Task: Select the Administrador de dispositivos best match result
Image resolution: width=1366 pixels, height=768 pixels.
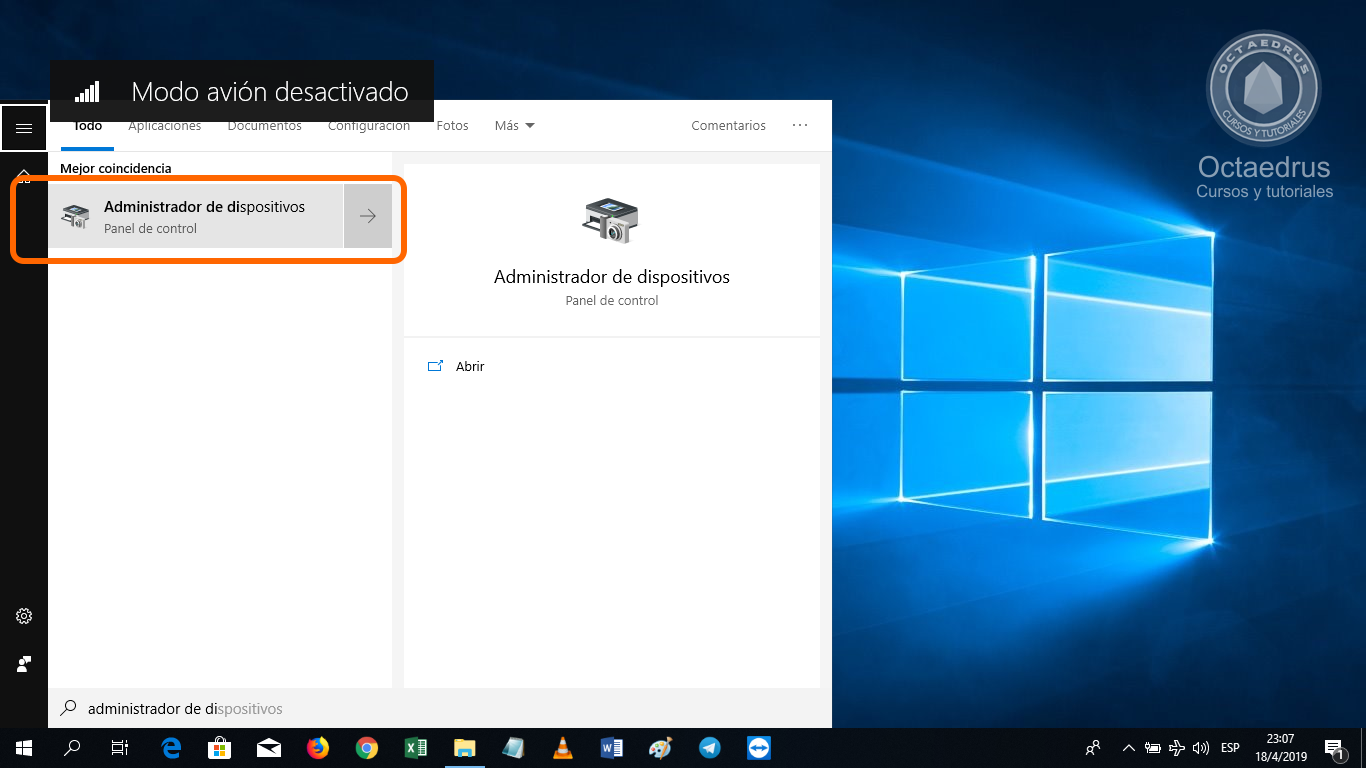Action: pos(196,216)
